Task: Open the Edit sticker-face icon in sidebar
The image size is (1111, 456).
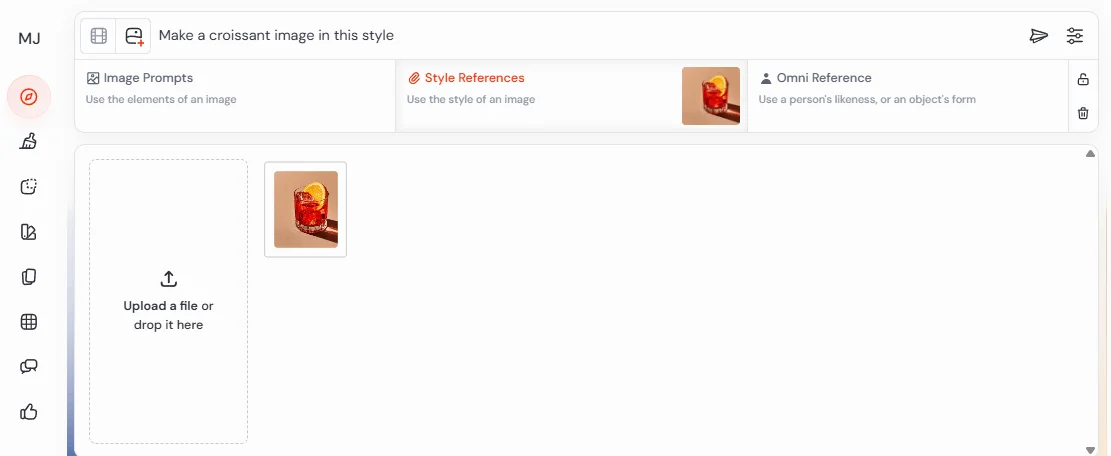Action: (28, 187)
